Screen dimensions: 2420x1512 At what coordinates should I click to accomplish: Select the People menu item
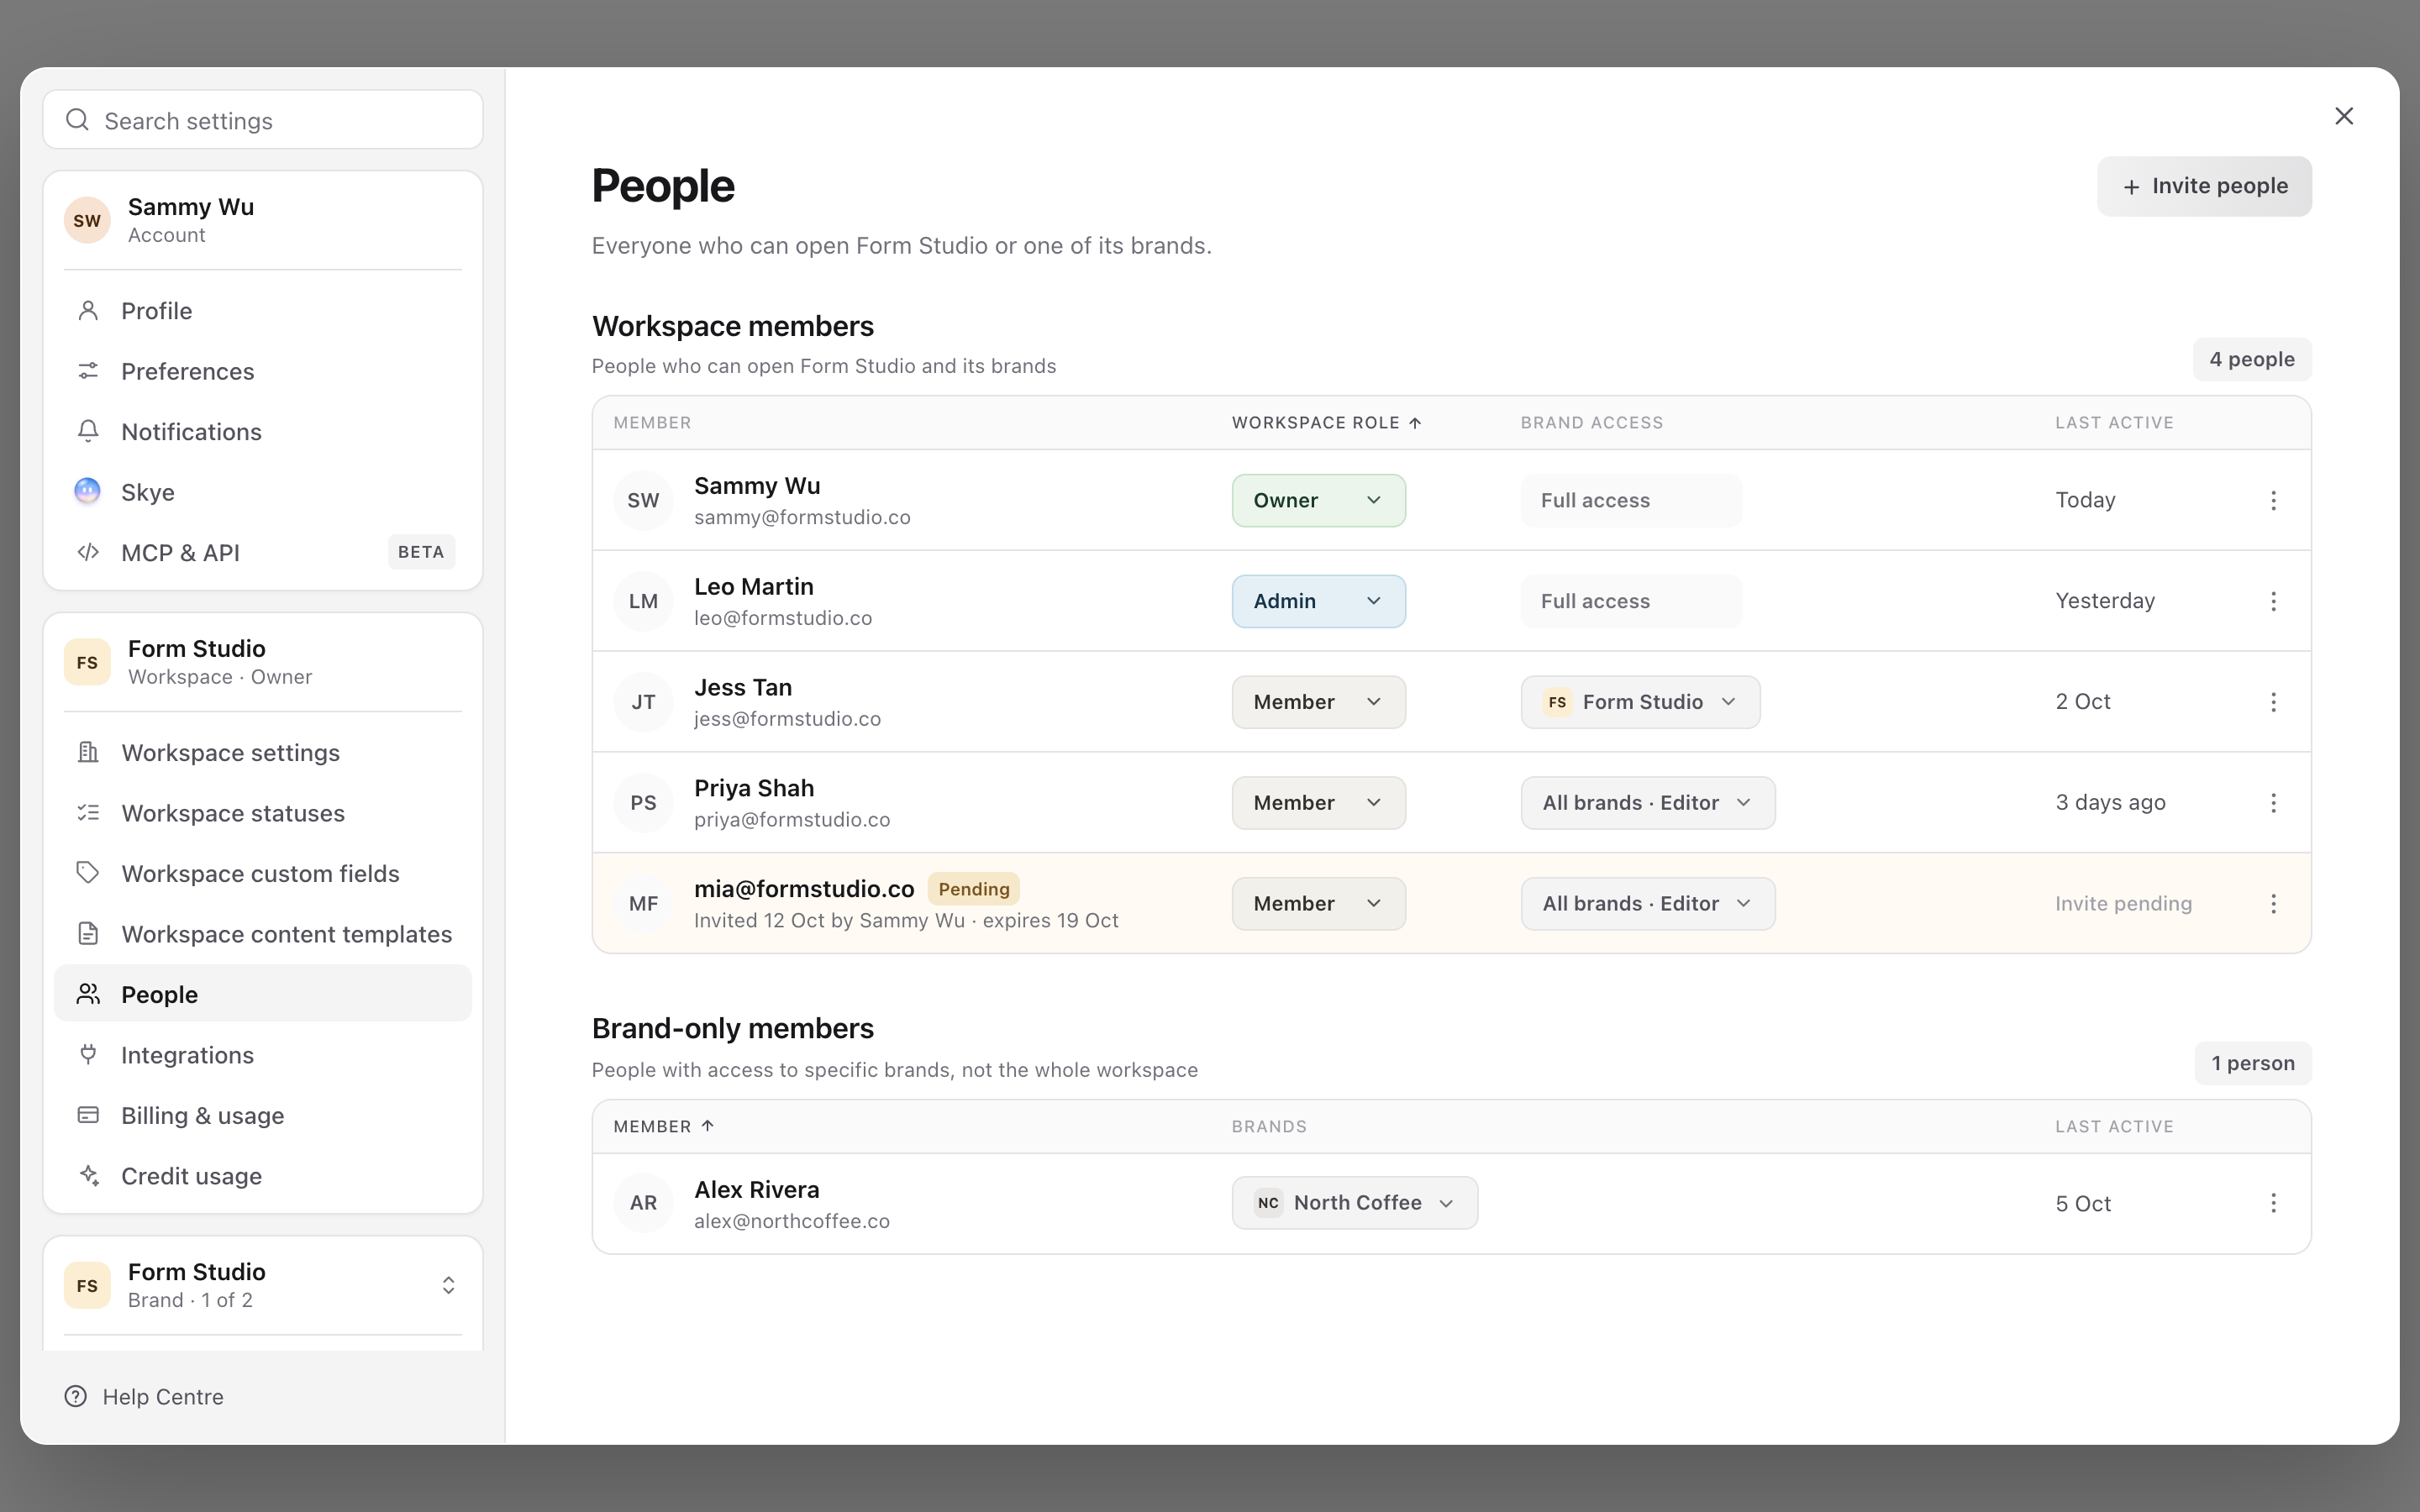263,994
